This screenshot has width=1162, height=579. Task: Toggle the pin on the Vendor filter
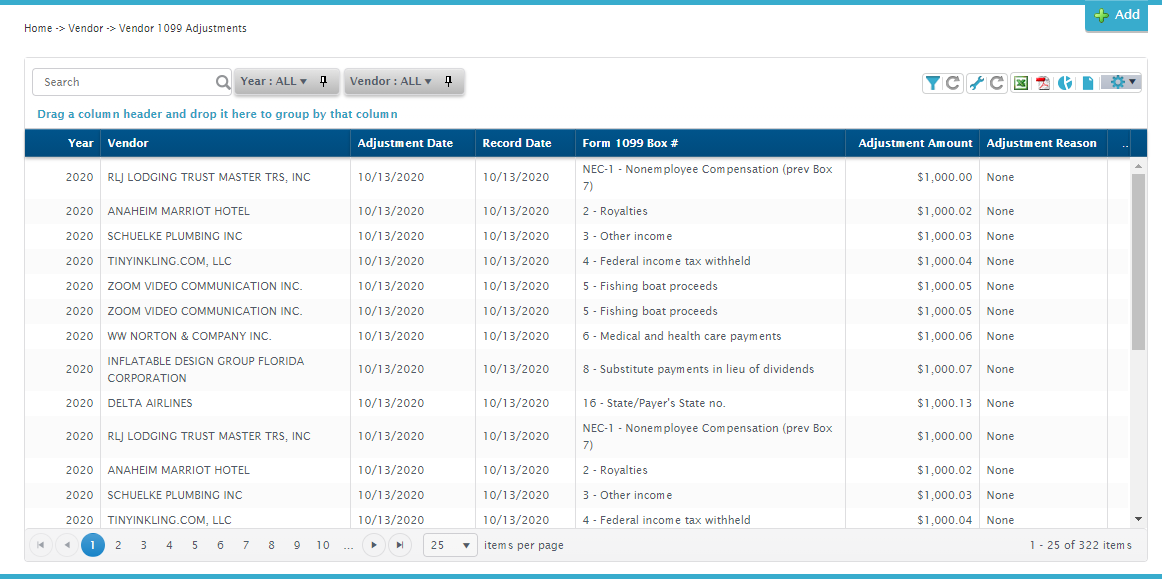tap(448, 82)
